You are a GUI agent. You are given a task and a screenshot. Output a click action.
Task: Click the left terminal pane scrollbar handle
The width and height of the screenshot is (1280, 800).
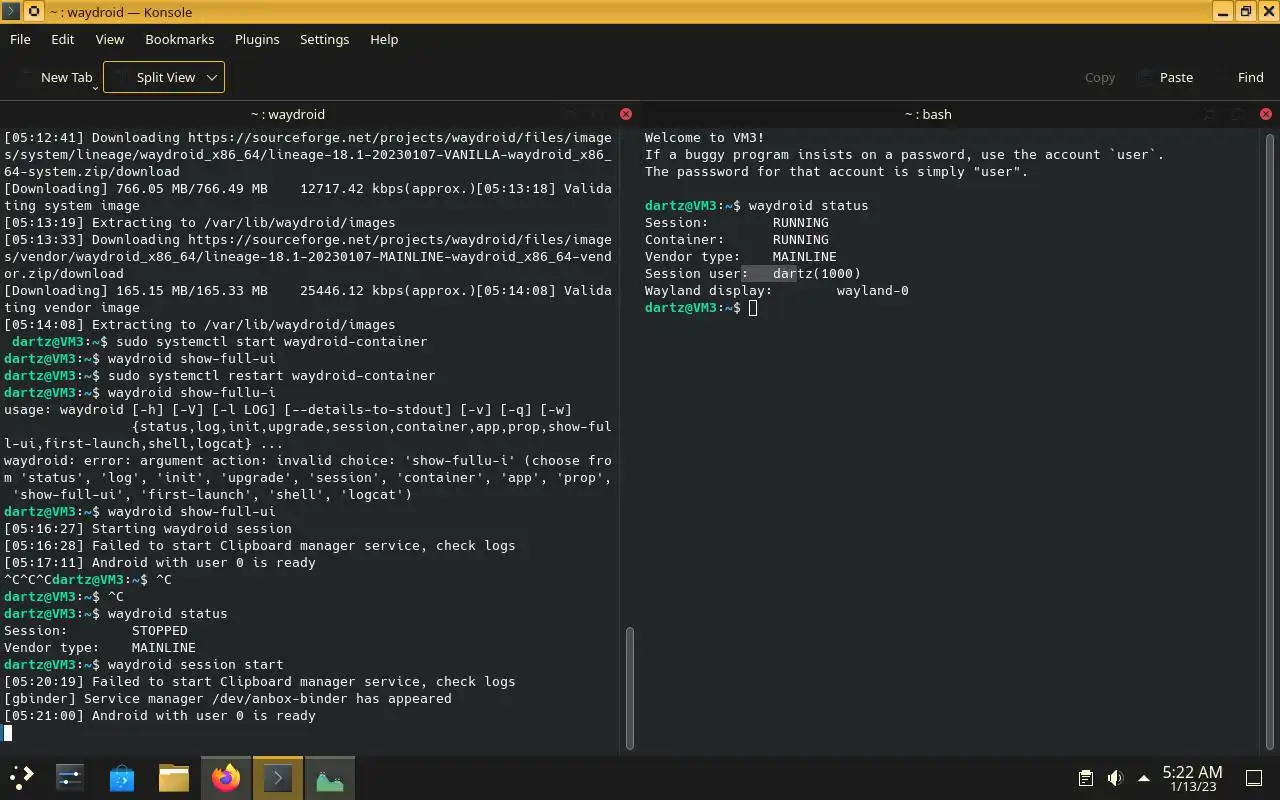point(630,688)
